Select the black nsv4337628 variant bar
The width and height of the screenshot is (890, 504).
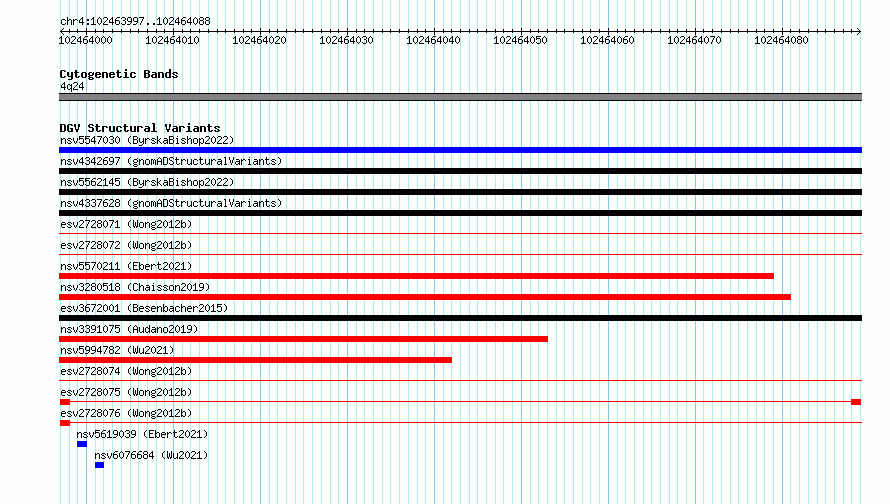pyautogui.click(x=460, y=213)
